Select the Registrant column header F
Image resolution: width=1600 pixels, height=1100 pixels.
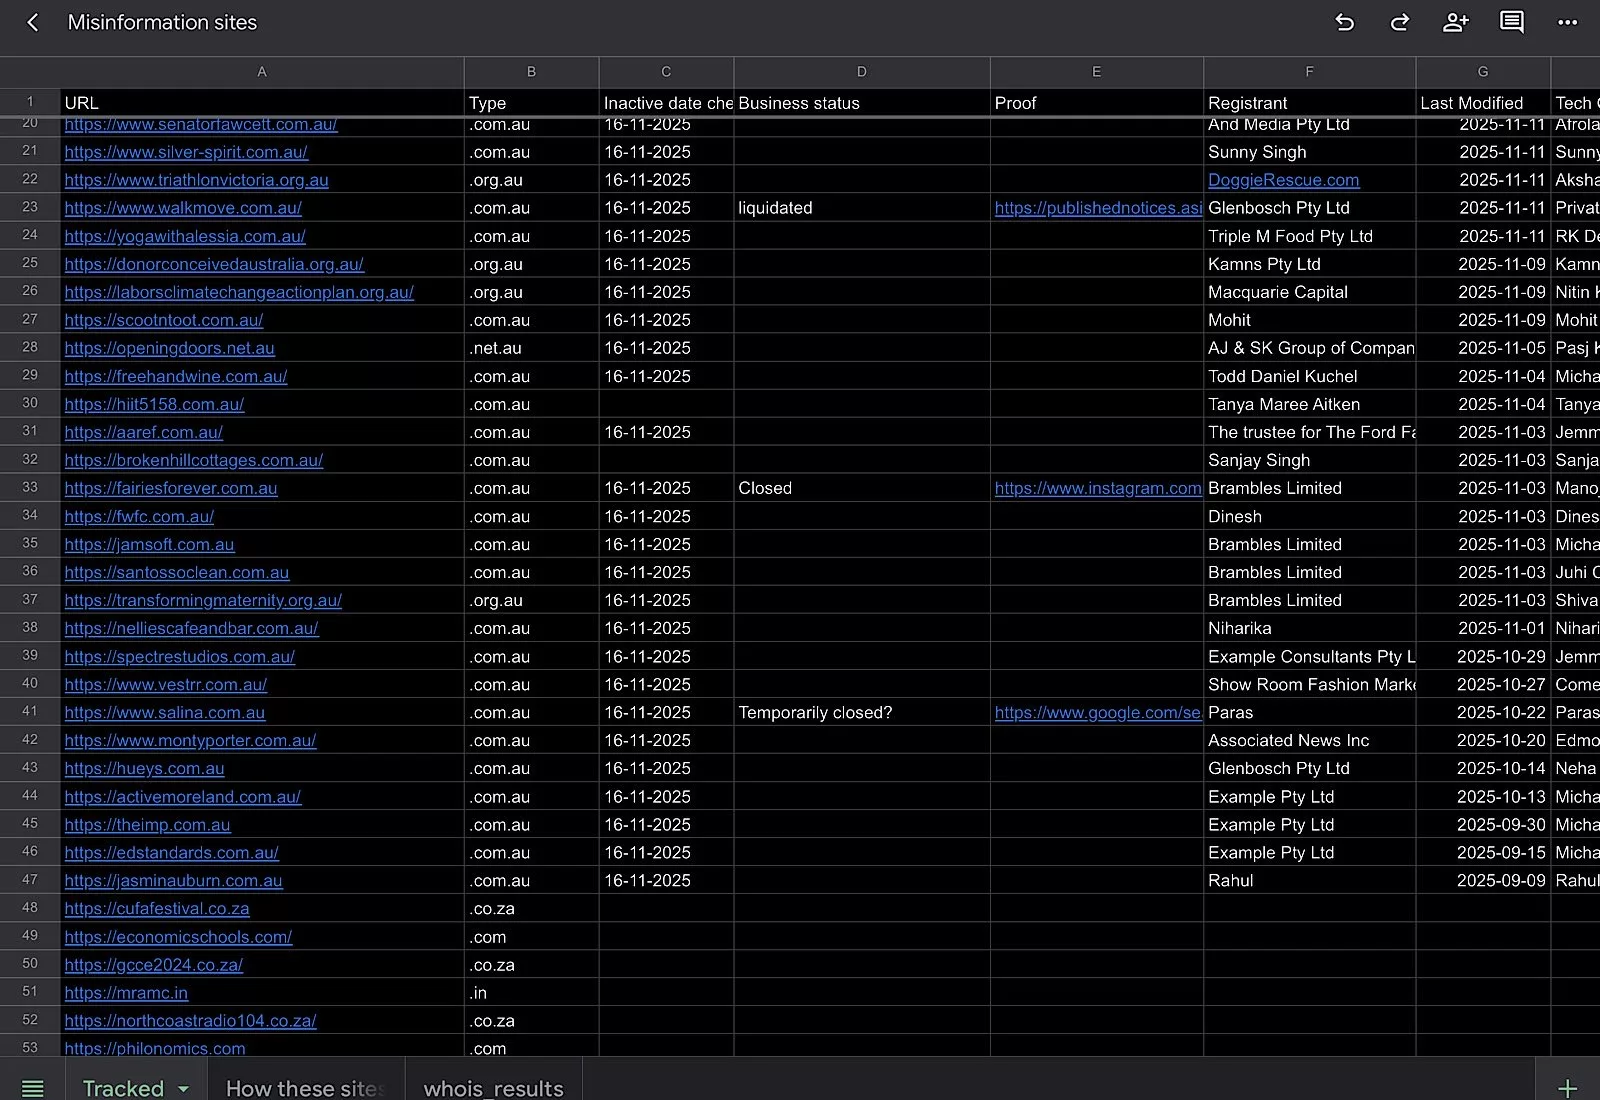click(1309, 72)
